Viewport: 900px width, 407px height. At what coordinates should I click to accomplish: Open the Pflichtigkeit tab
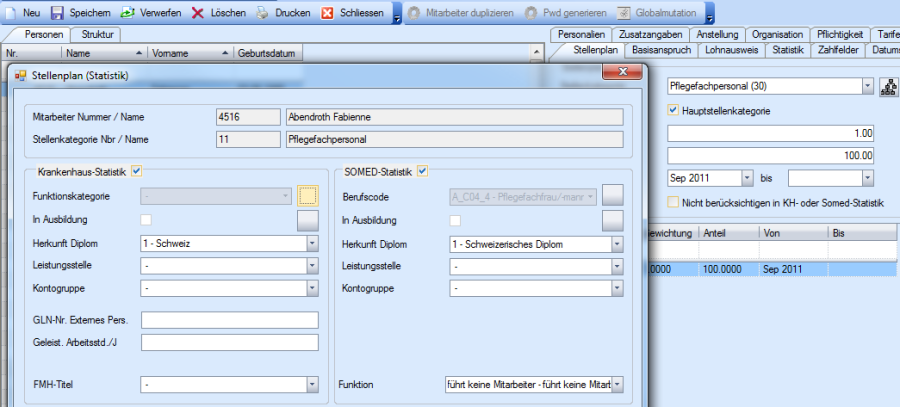(840, 34)
